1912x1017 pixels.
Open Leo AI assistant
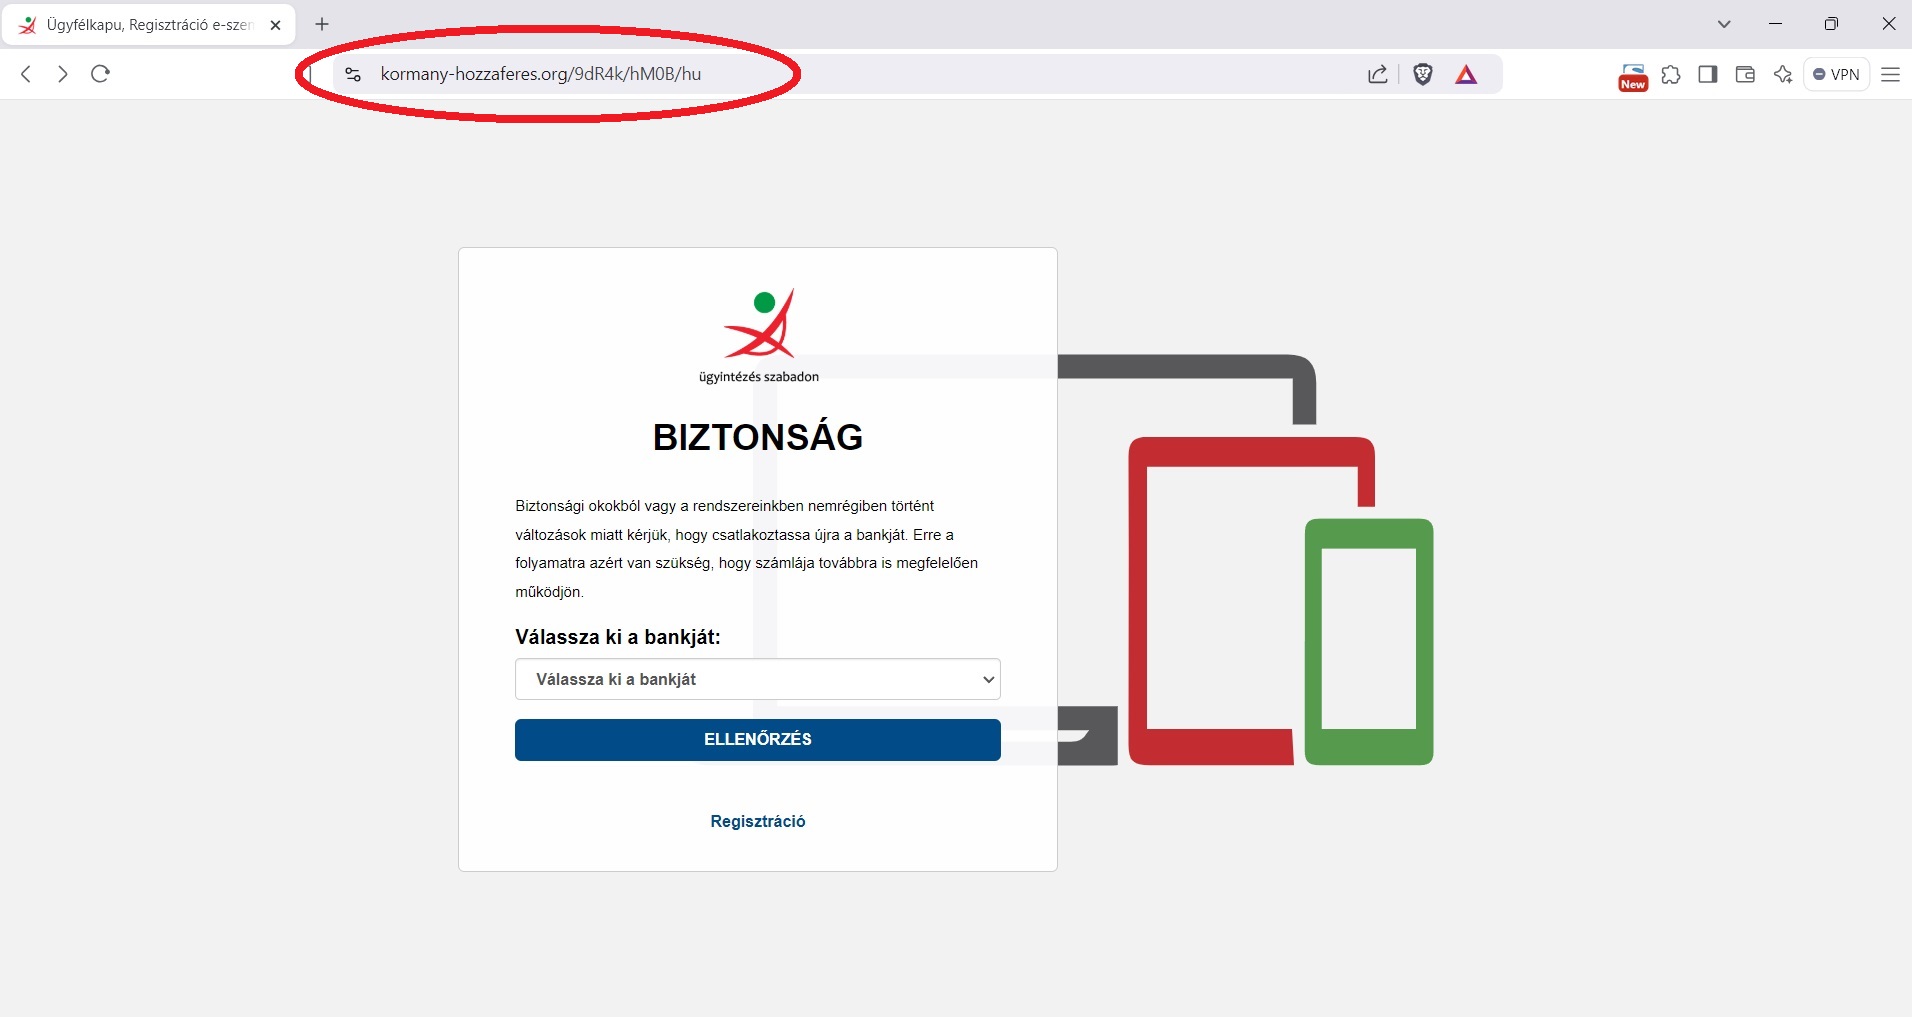click(1783, 74)
